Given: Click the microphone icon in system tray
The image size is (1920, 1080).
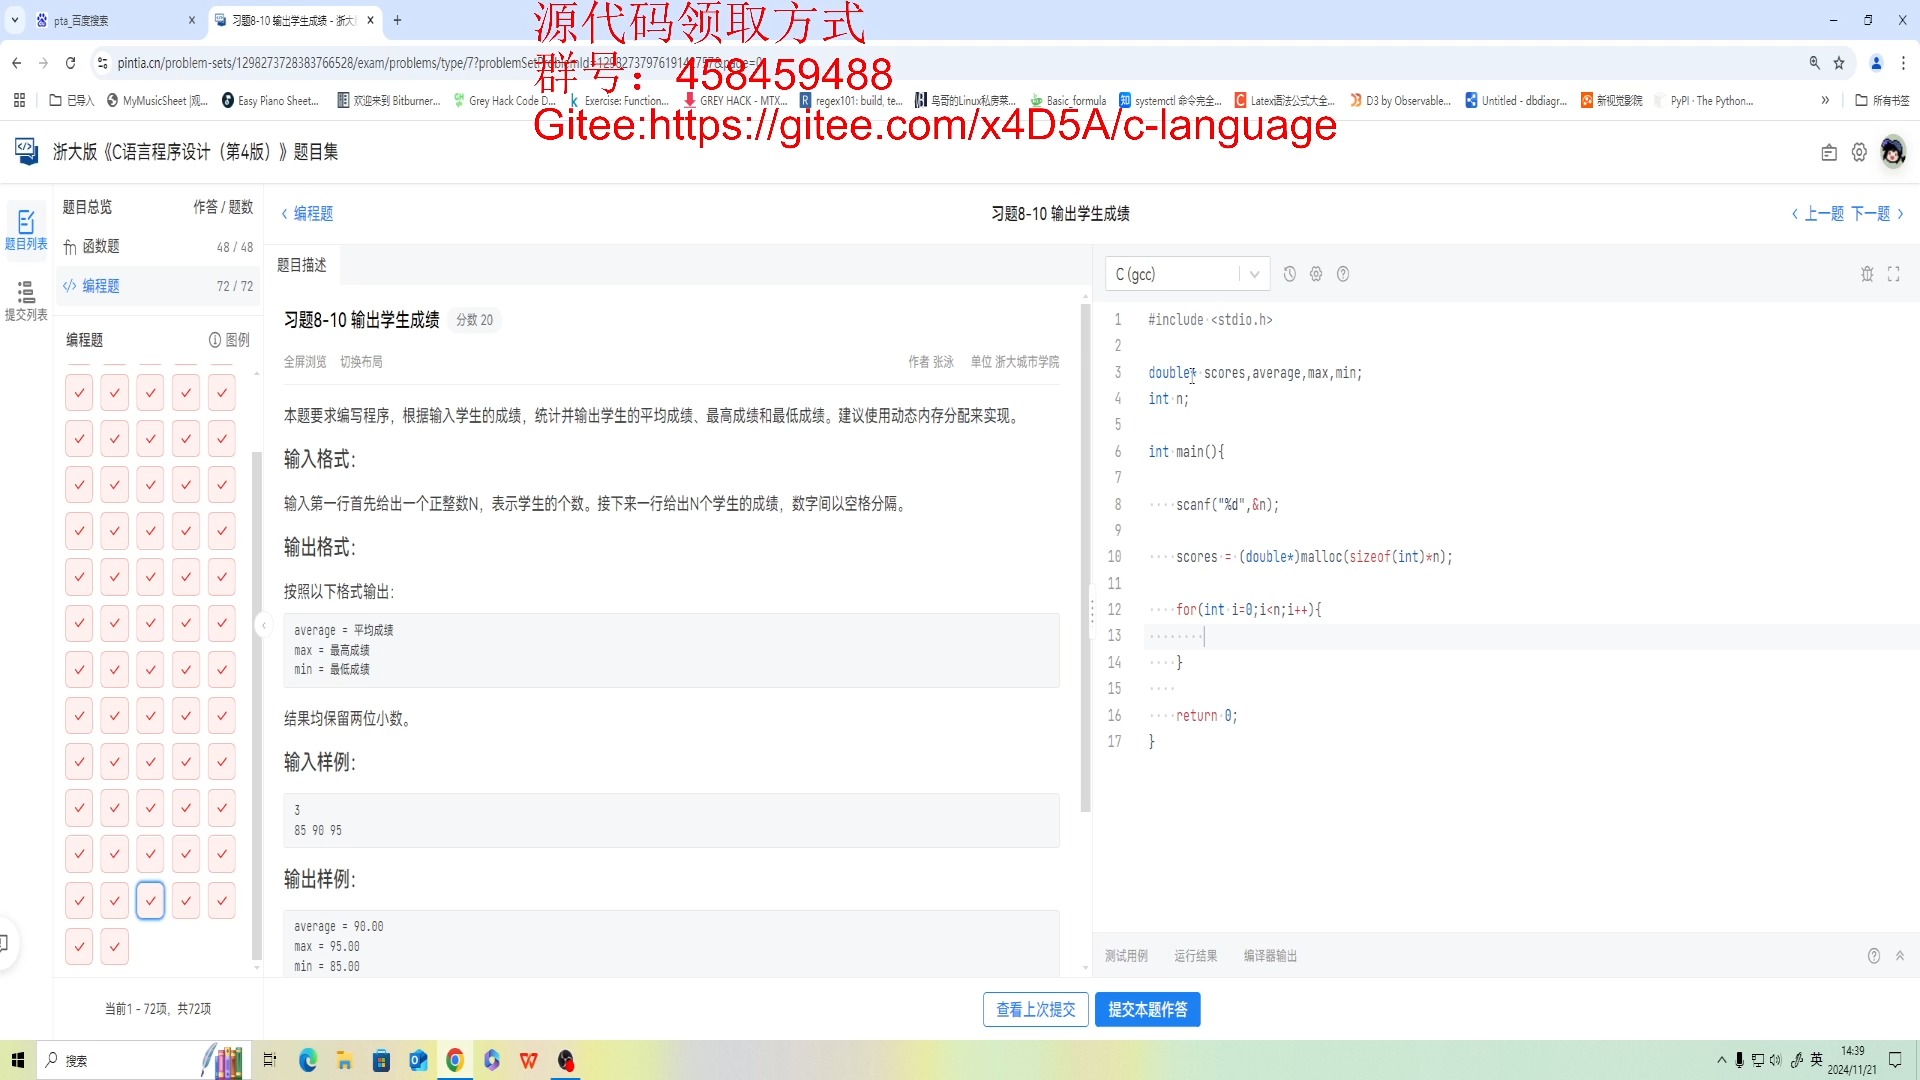Looking at the screenshot, I should [x=1740, y=1060].
